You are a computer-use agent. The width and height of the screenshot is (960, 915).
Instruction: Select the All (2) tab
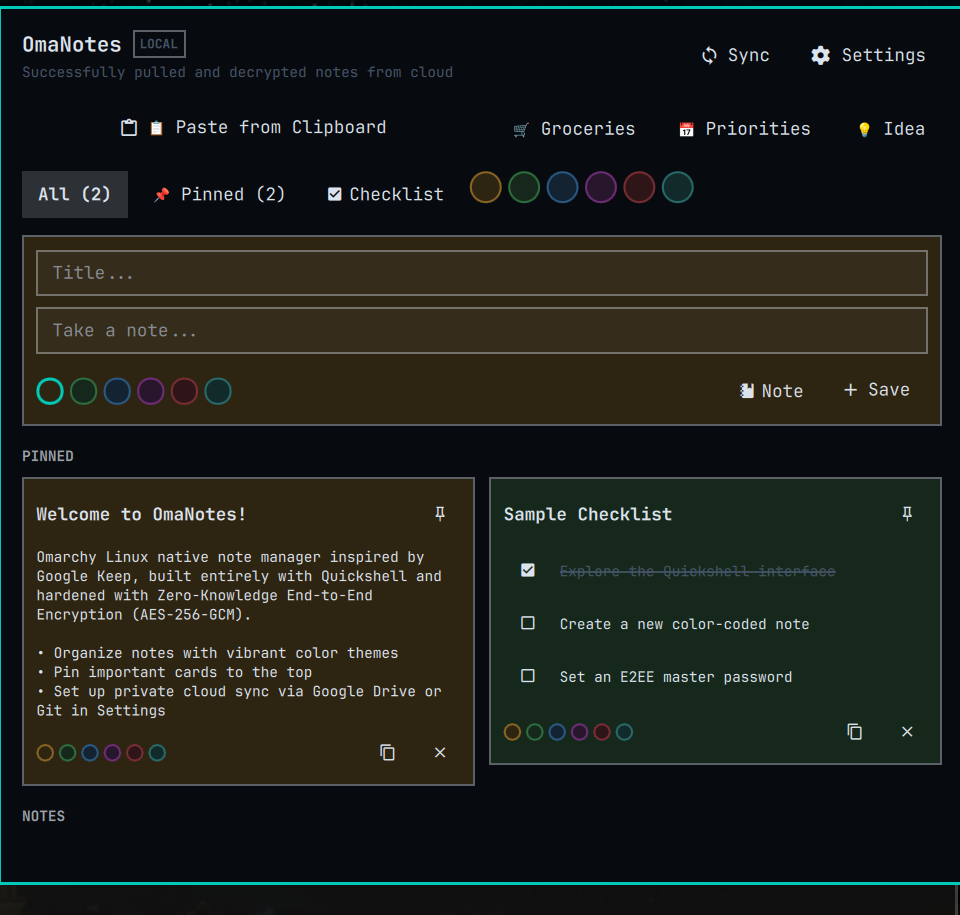(x=75, y=195)
